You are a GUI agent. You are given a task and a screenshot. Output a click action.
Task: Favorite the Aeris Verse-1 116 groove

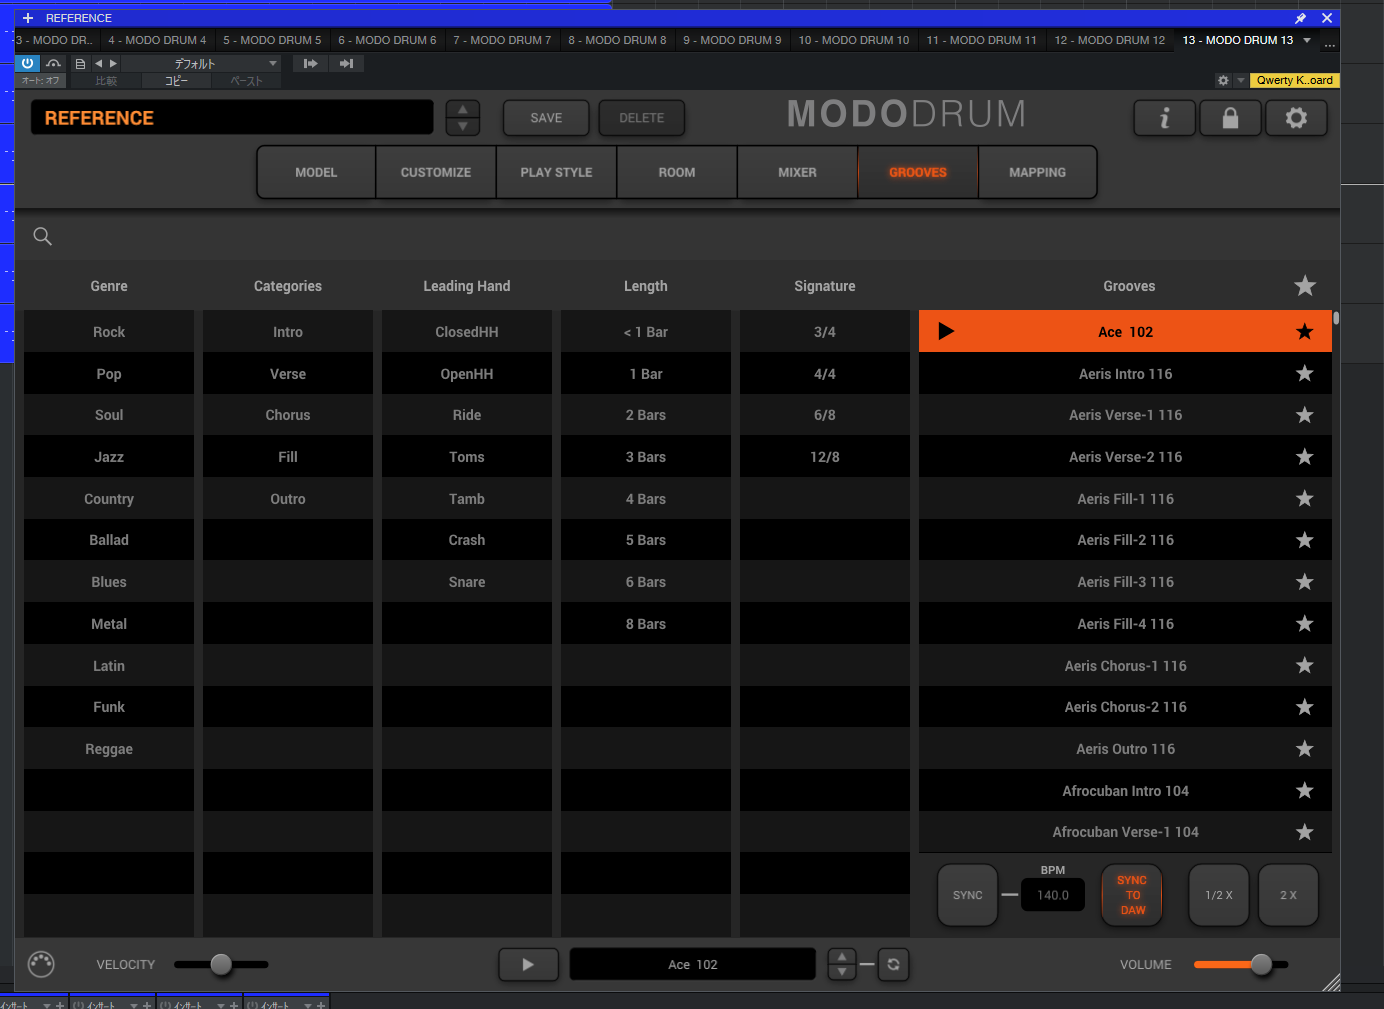tap(1305, 415)
